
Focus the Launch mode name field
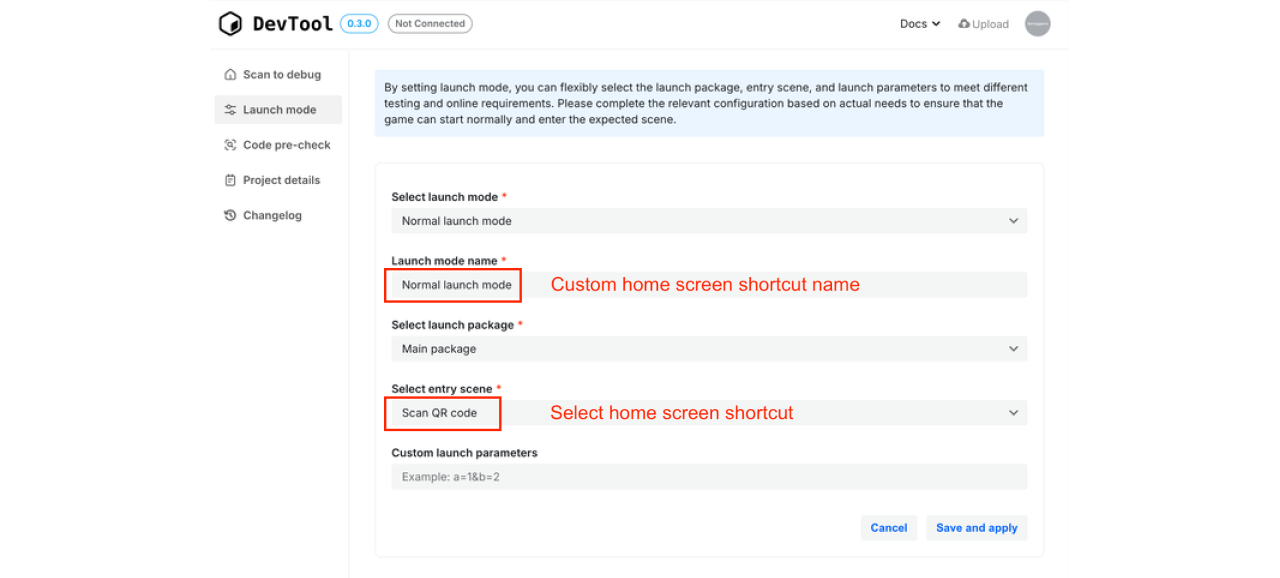[x=708, y=285]
